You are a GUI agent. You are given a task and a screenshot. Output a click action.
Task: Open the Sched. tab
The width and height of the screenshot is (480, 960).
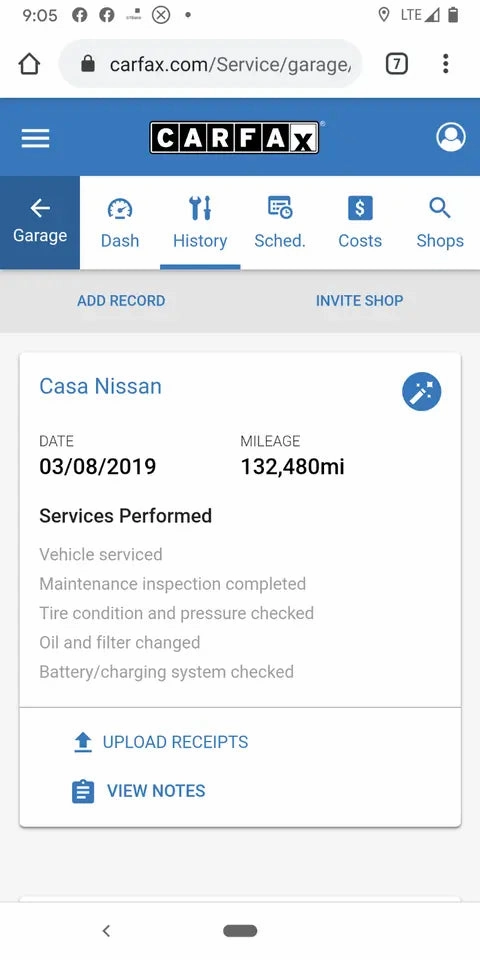[280, 222]
